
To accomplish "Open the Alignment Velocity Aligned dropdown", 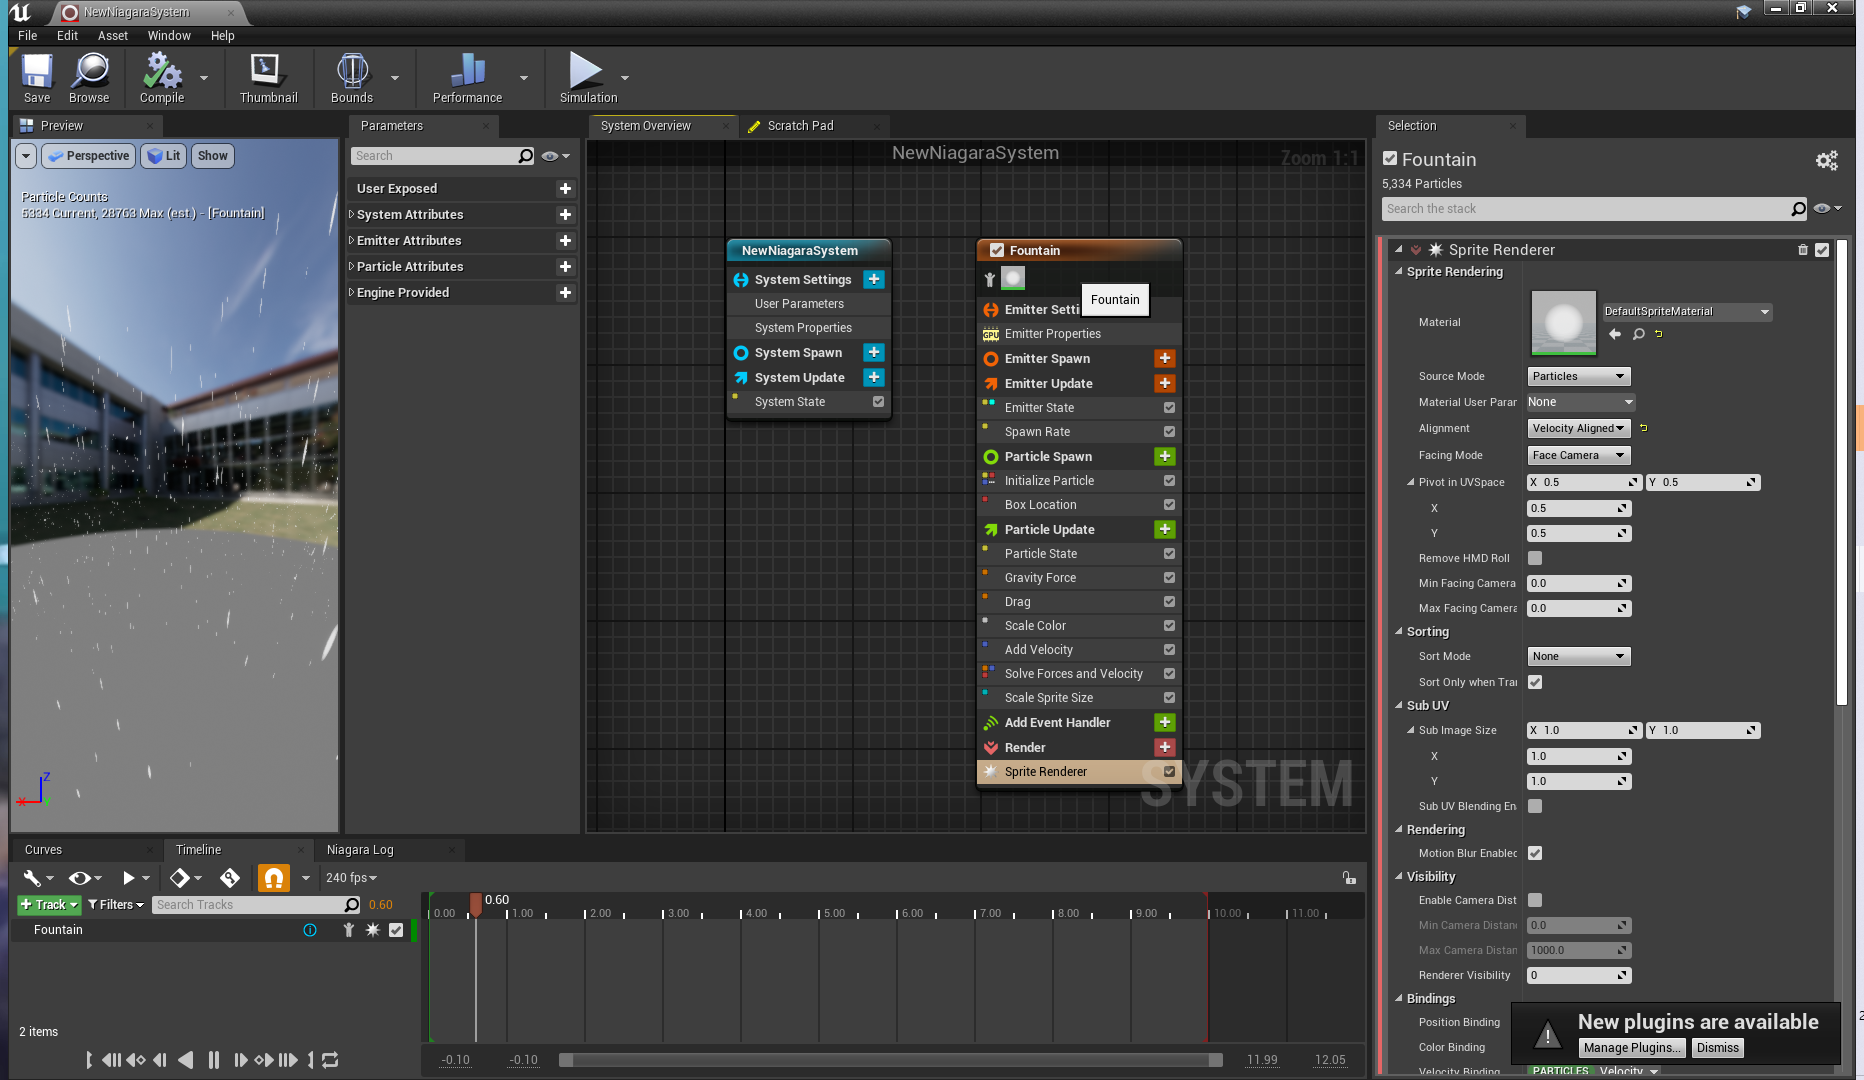I will [x=1579, y=428].
